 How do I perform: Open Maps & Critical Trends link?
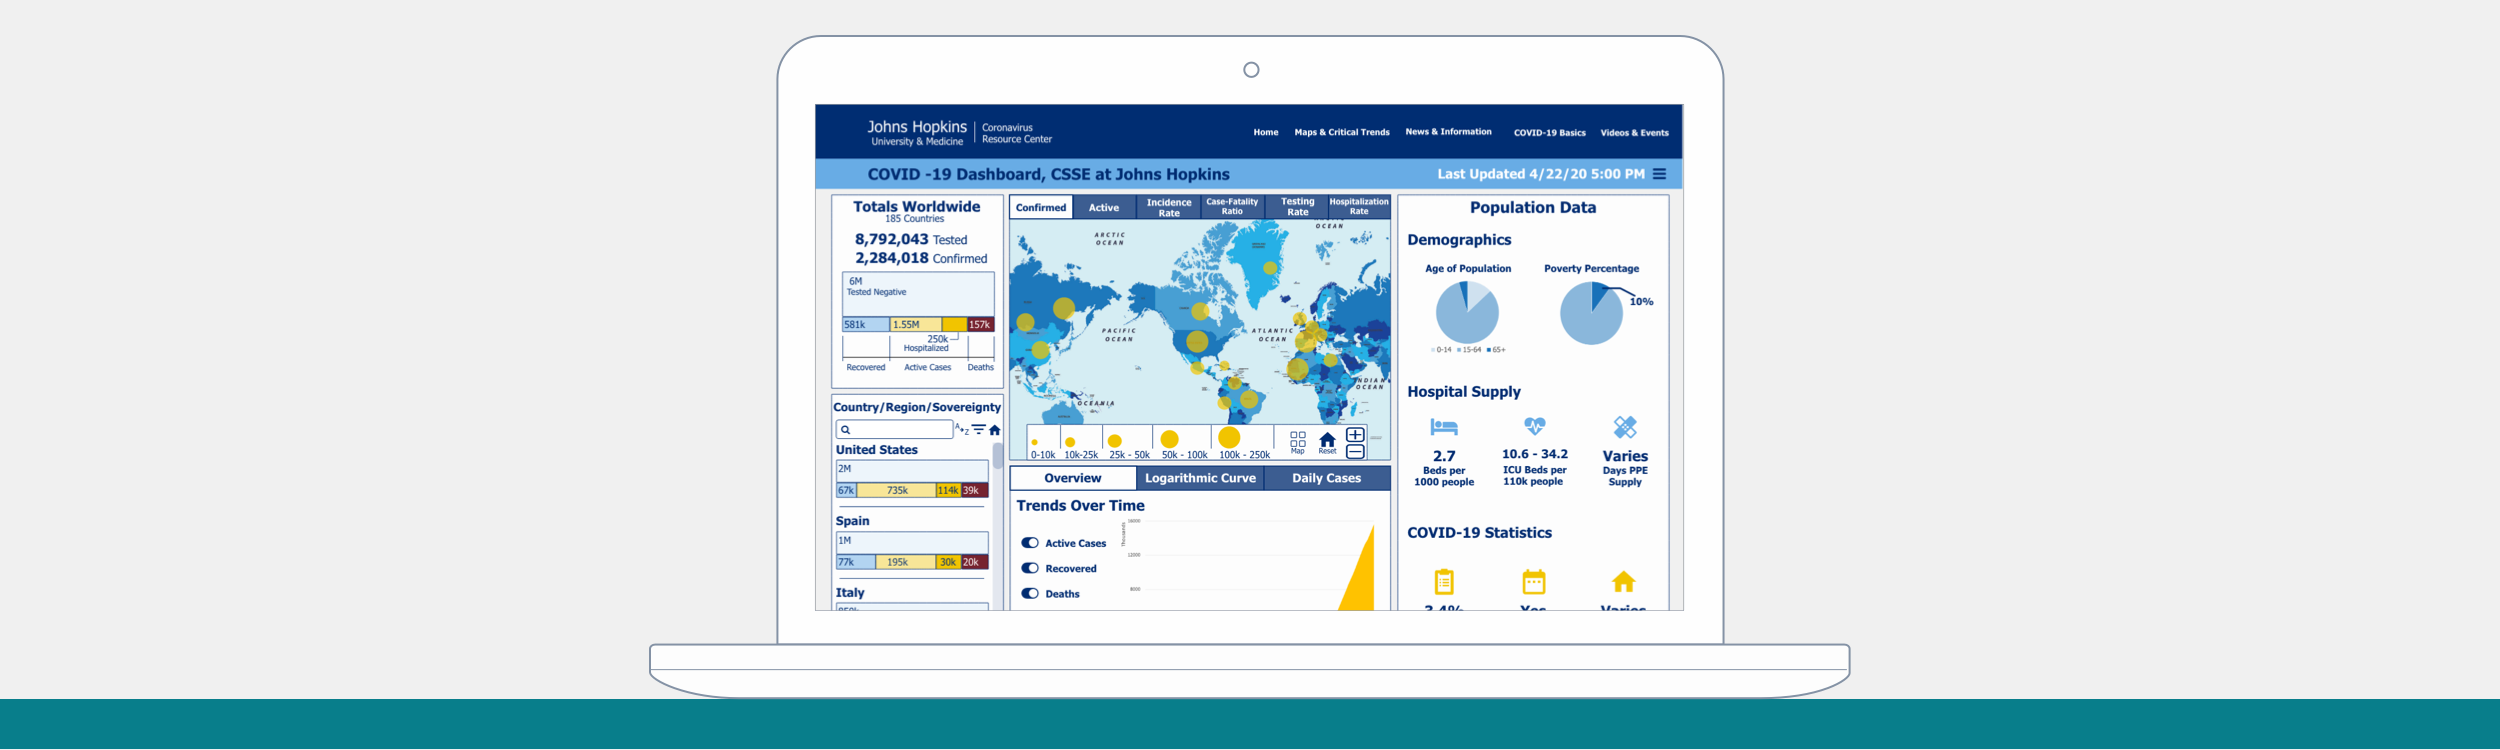pyautogui.click(x=1342, y=132)
